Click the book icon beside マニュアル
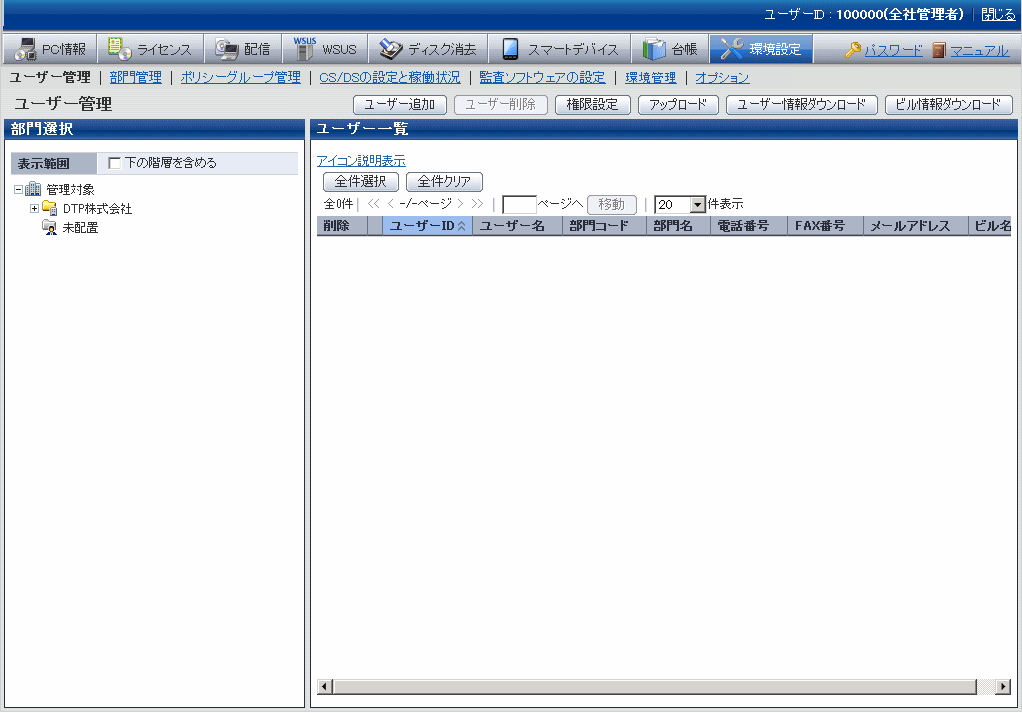 (x=939, y=50)
